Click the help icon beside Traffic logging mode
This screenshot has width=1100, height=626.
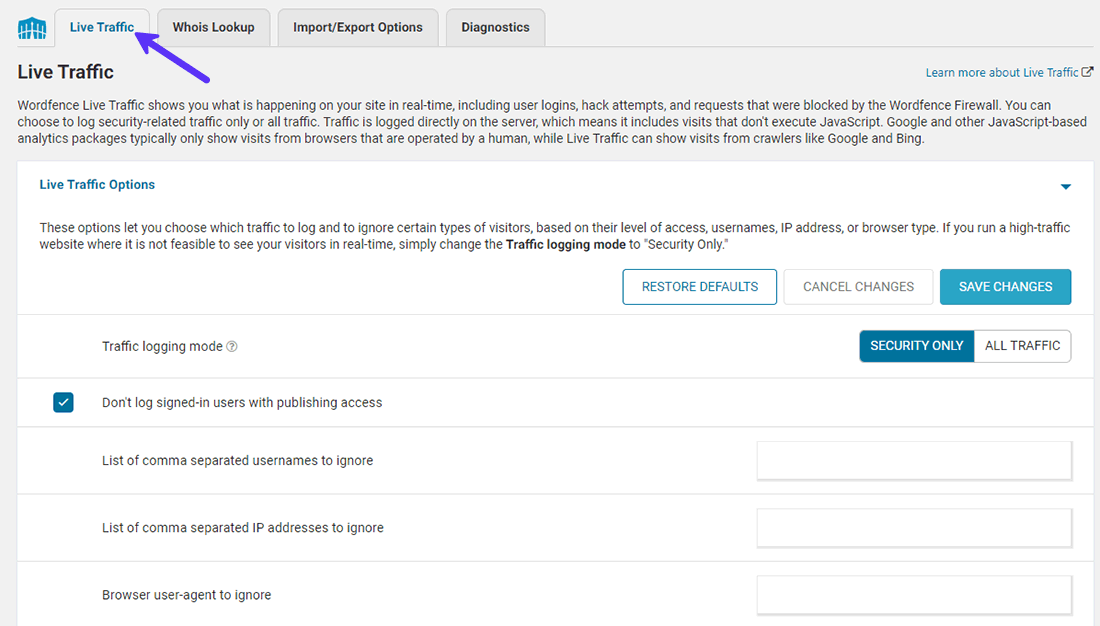pos(232,347)
